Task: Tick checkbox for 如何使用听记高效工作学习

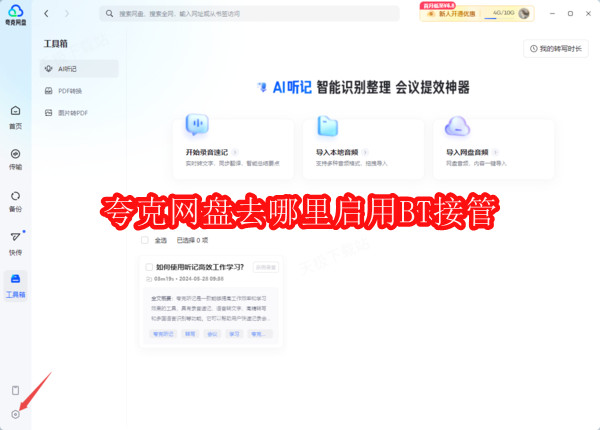Action: pyautogui.click(x=149, y=267)
